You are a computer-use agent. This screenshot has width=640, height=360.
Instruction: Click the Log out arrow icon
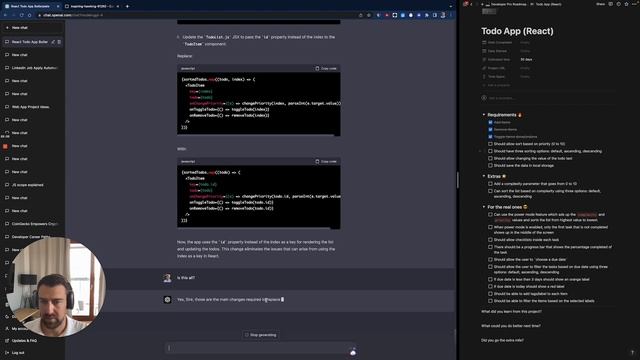[7, 353]
